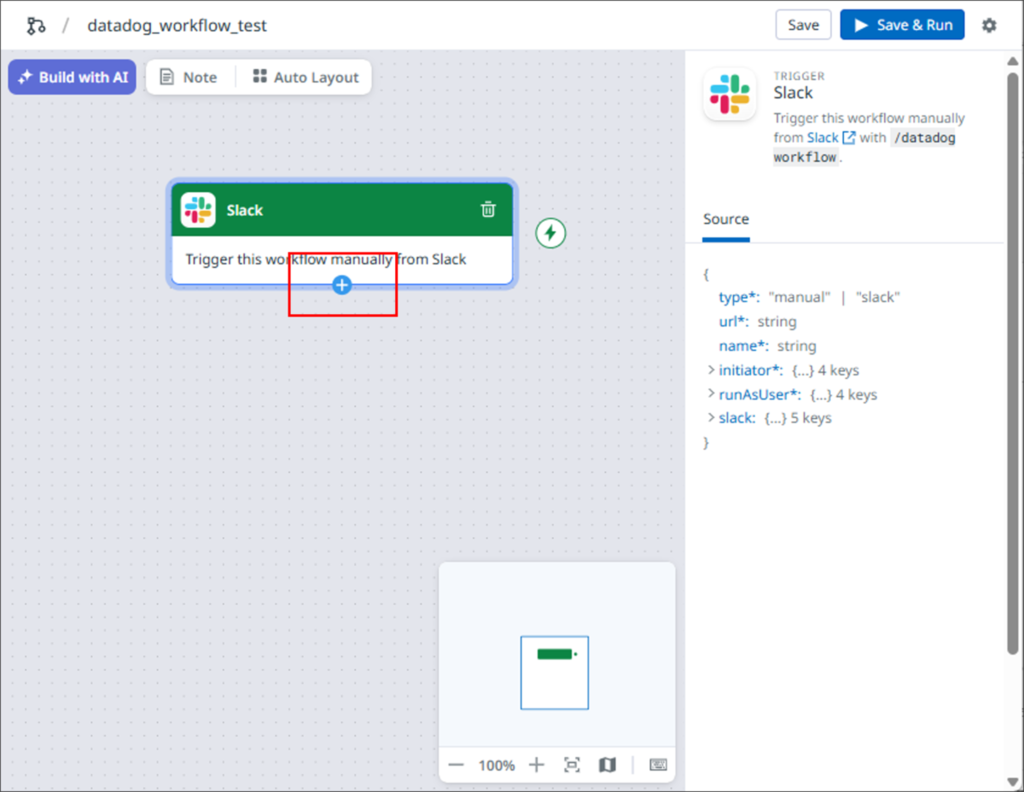Switch to the Source tab
The image size is (1024, 792).
(726, 219)
